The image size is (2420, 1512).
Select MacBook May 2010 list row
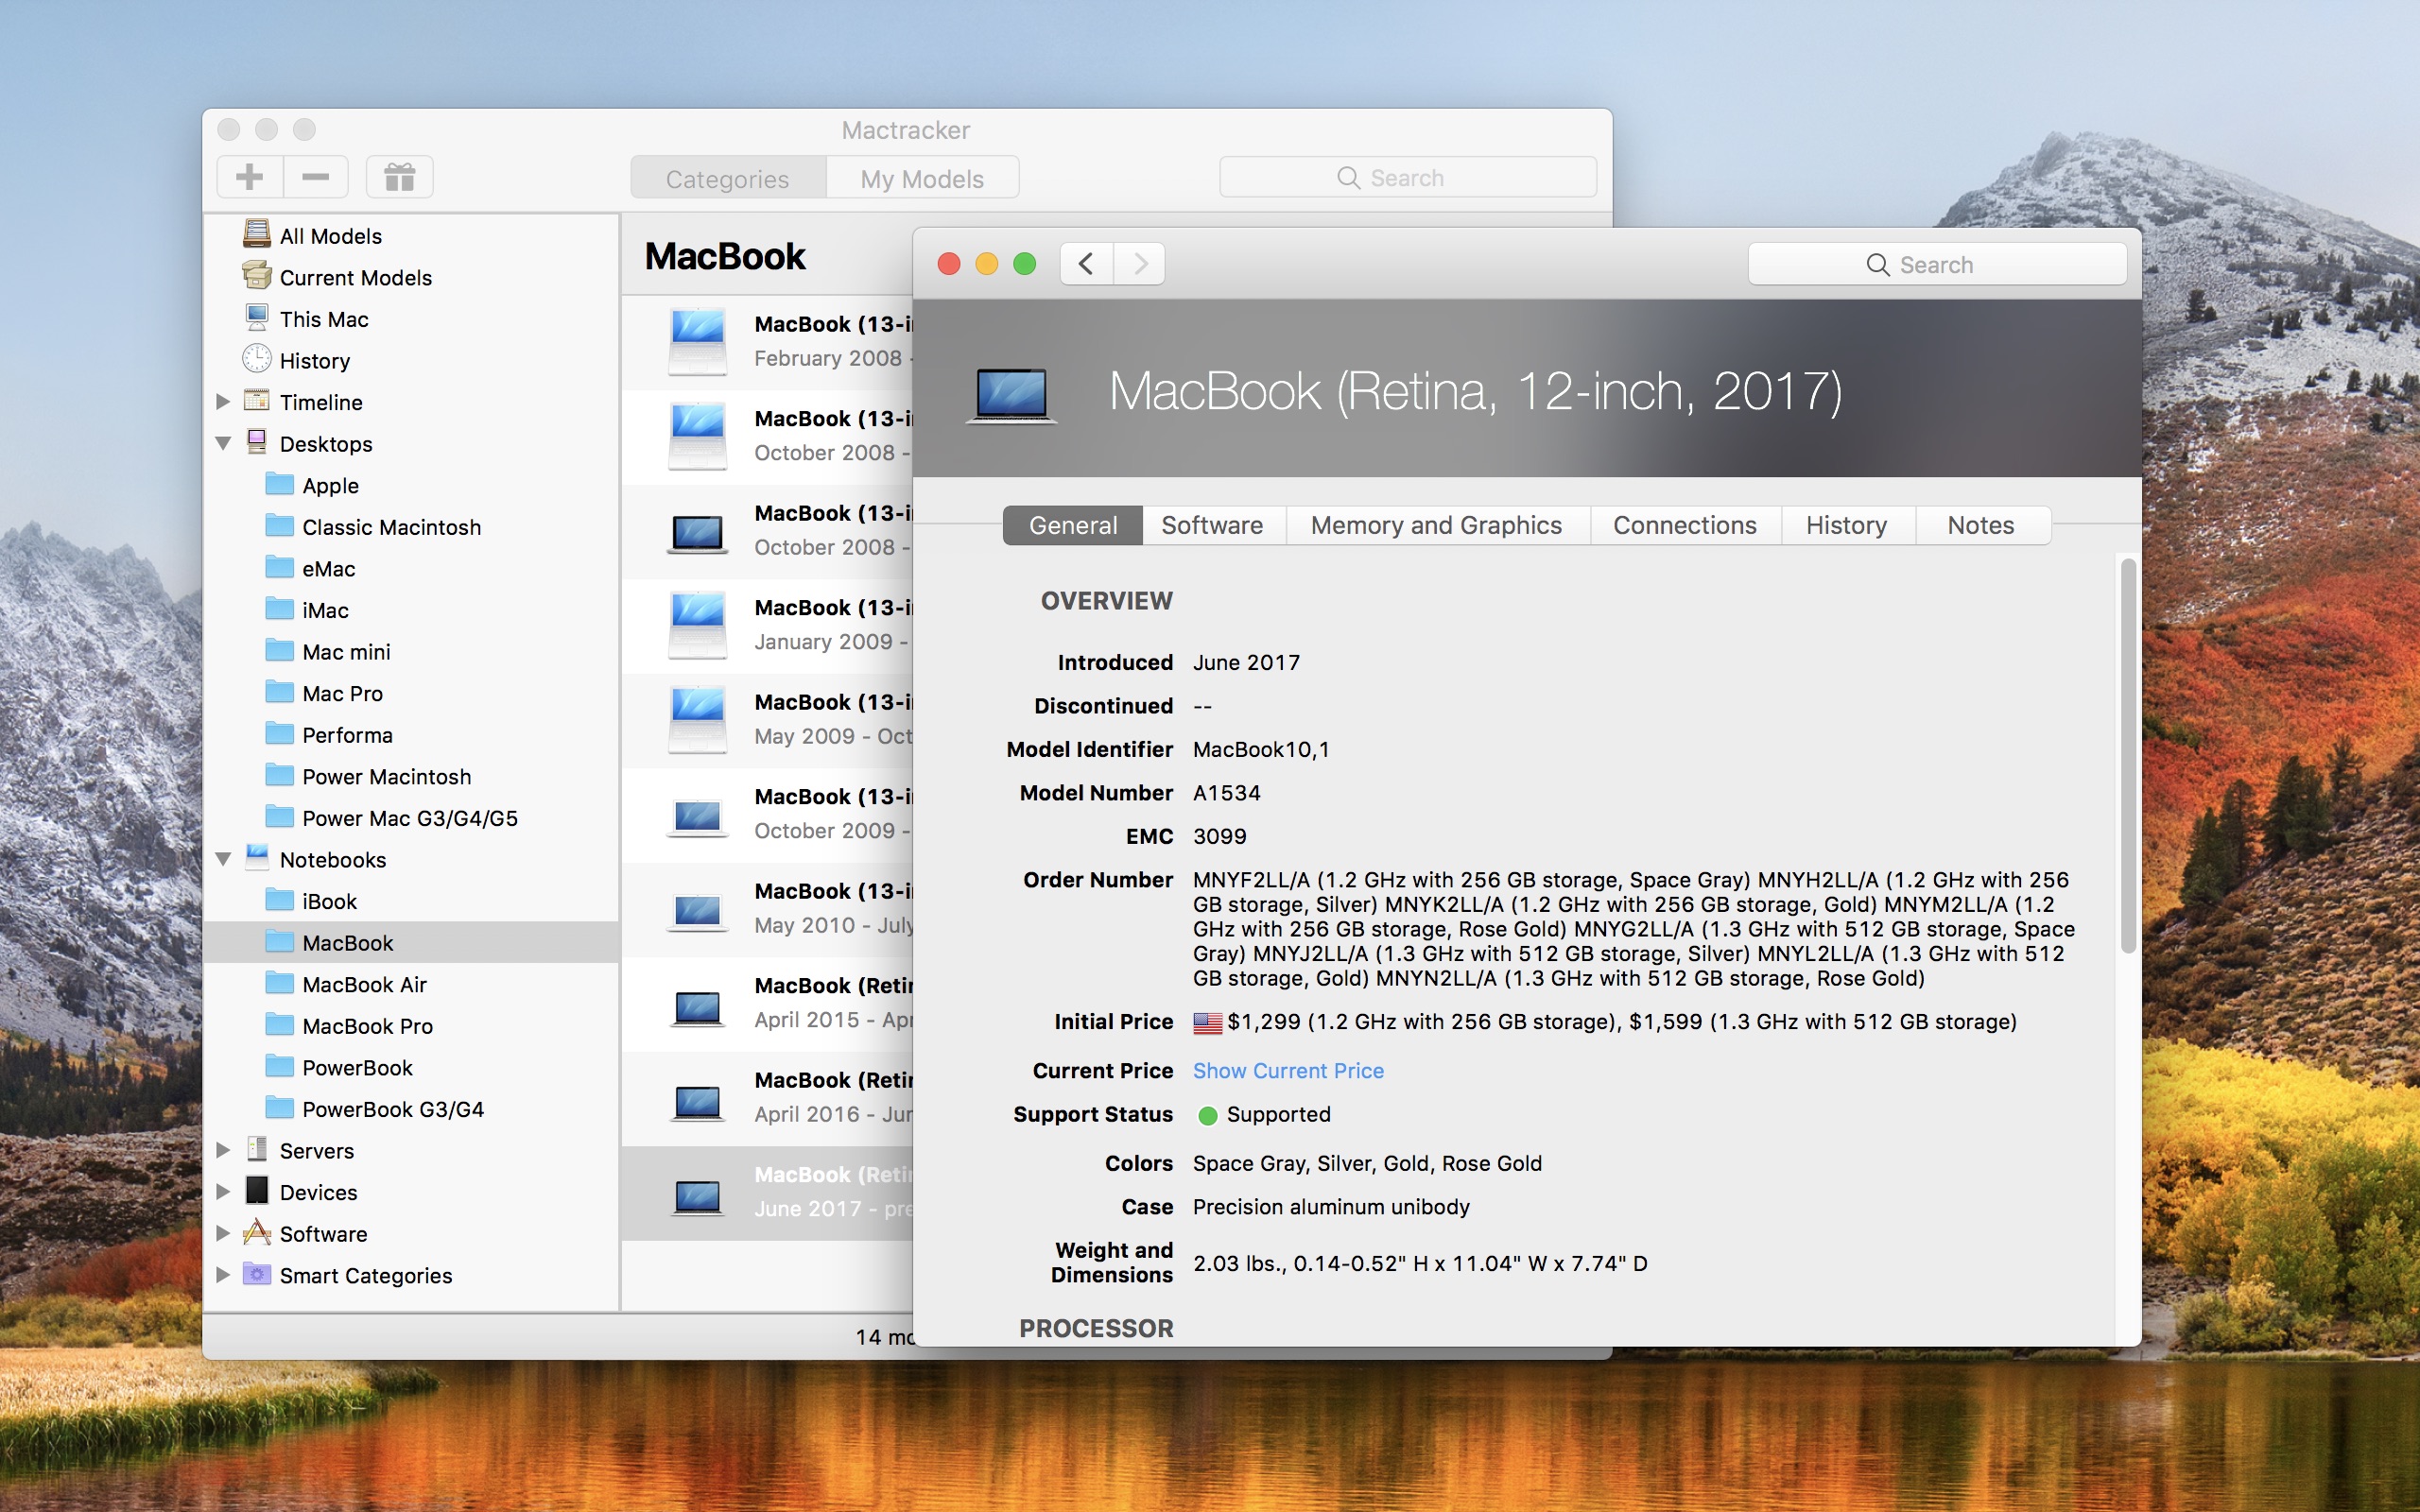point(768,908)
